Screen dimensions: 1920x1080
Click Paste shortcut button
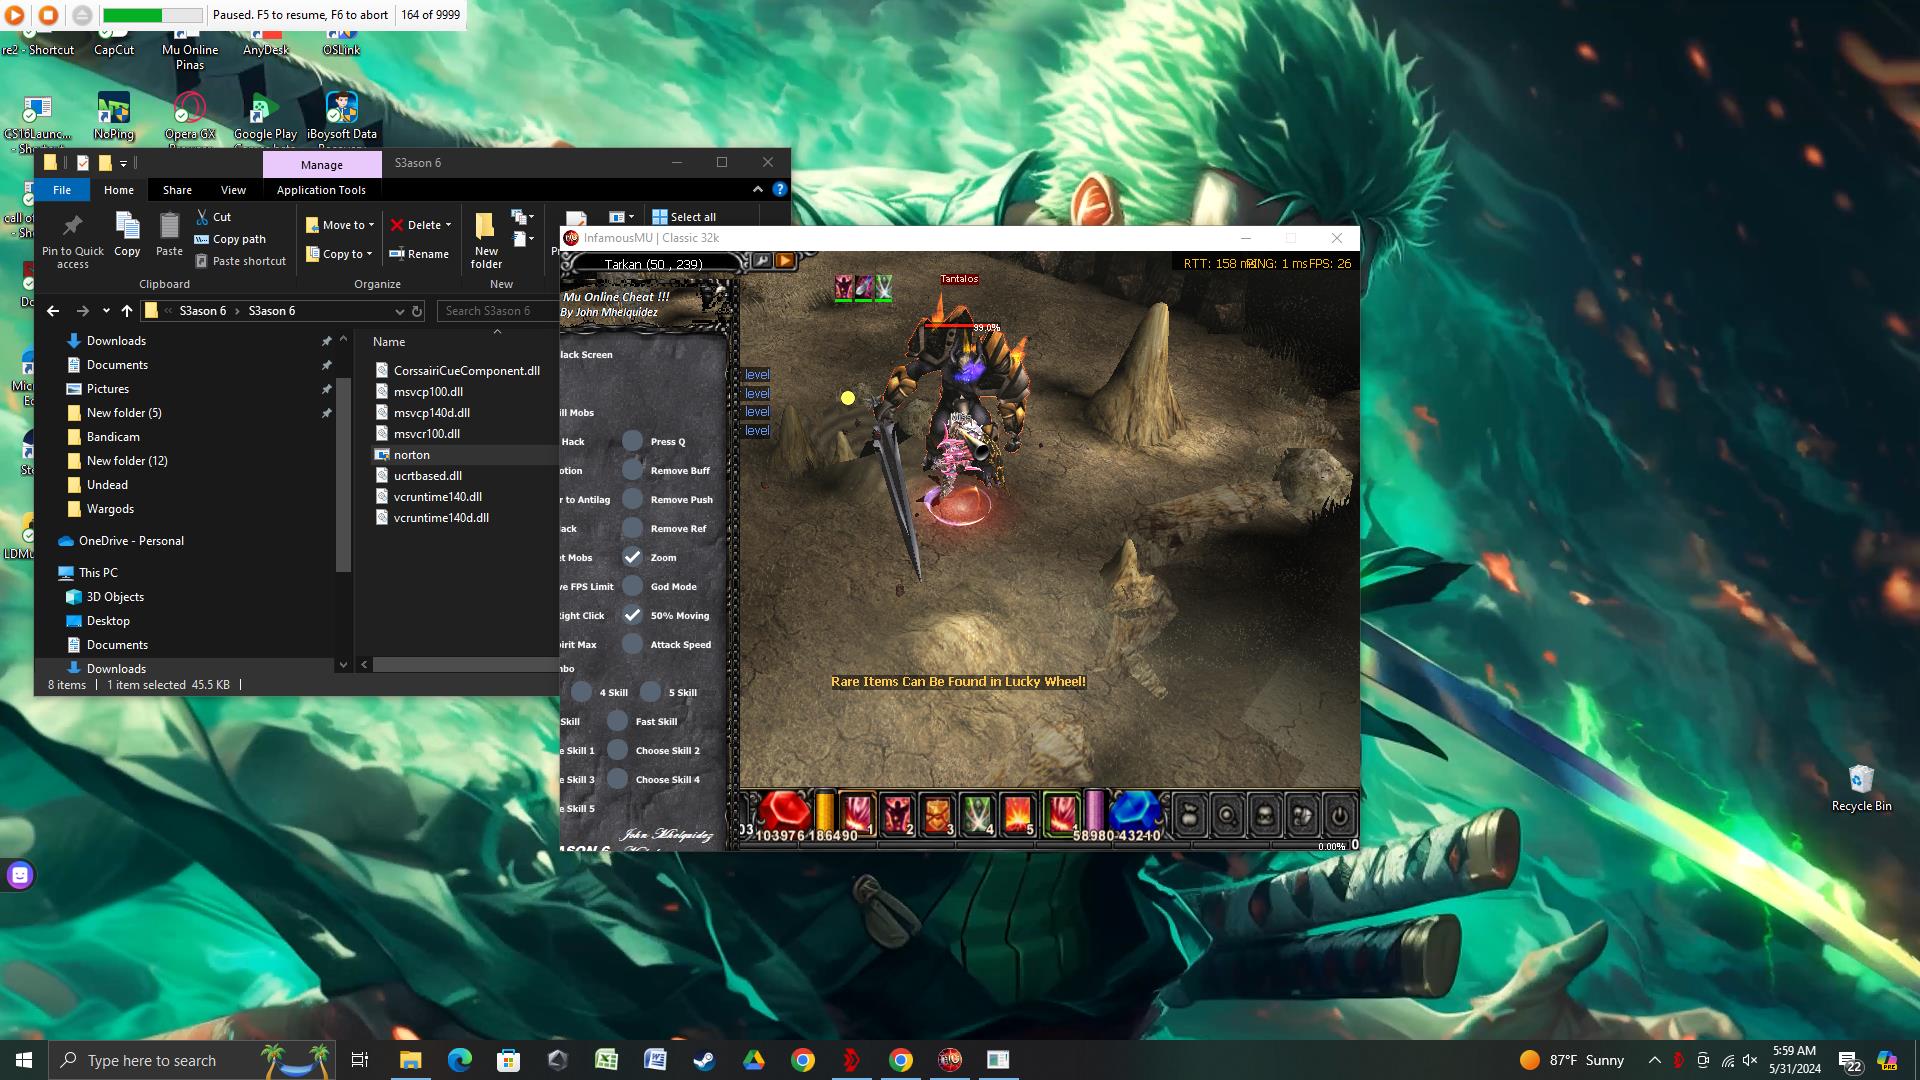tap(240, 261)
